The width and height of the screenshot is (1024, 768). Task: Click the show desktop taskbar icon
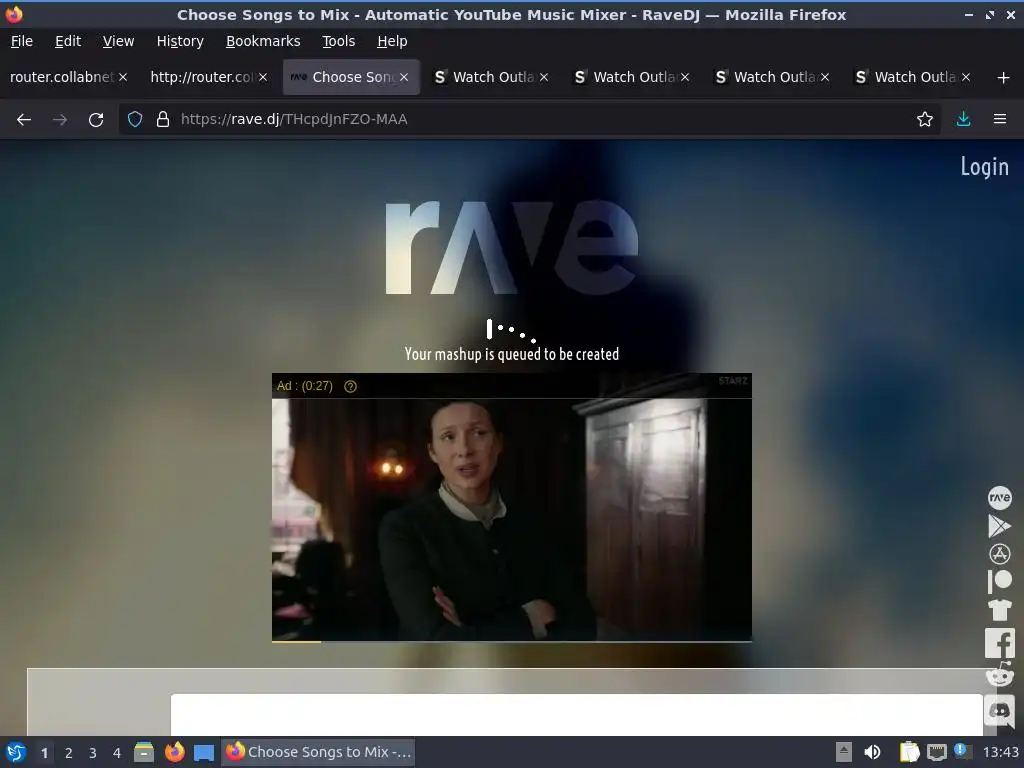pyautogui.click(x=204, y=753)
